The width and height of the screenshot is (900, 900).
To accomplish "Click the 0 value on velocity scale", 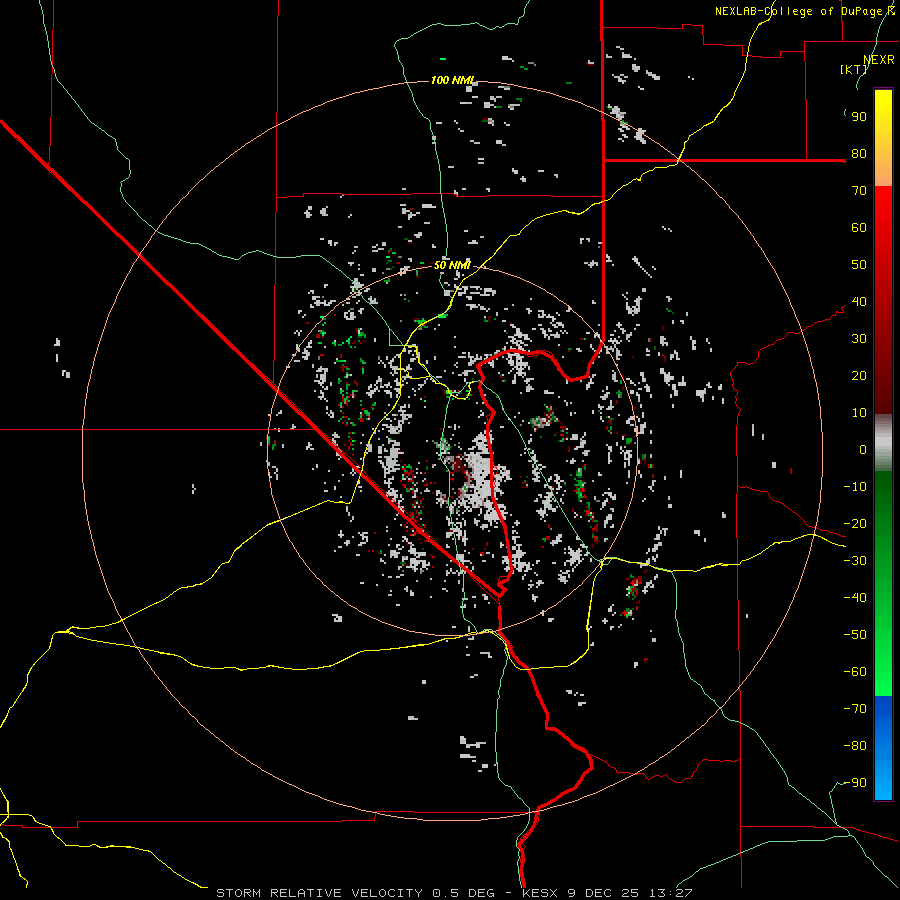I will [863, 450].
